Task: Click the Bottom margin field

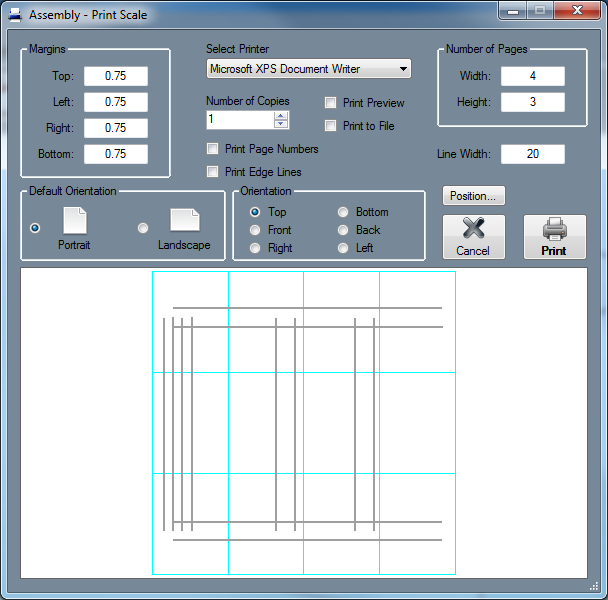Action: click(116, 154)
